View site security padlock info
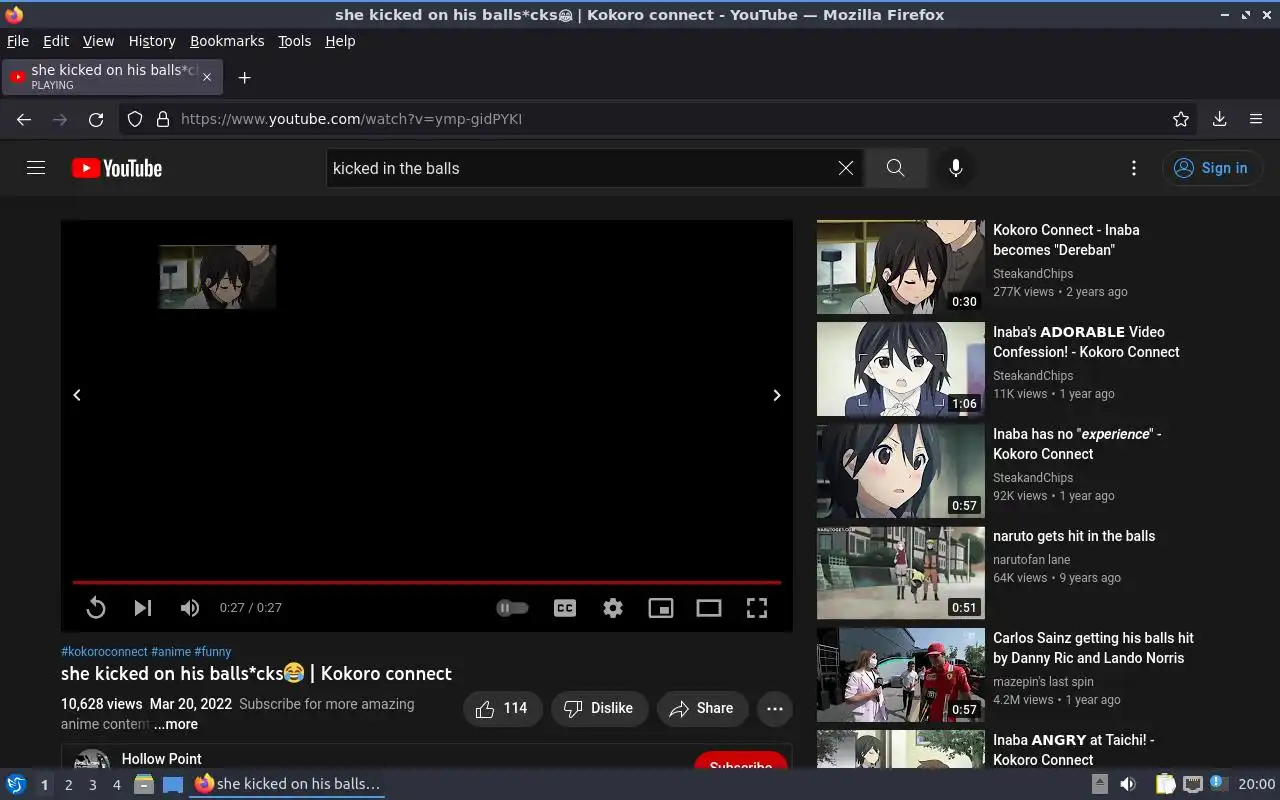1280x800 pixels. [x=163, y=119]
